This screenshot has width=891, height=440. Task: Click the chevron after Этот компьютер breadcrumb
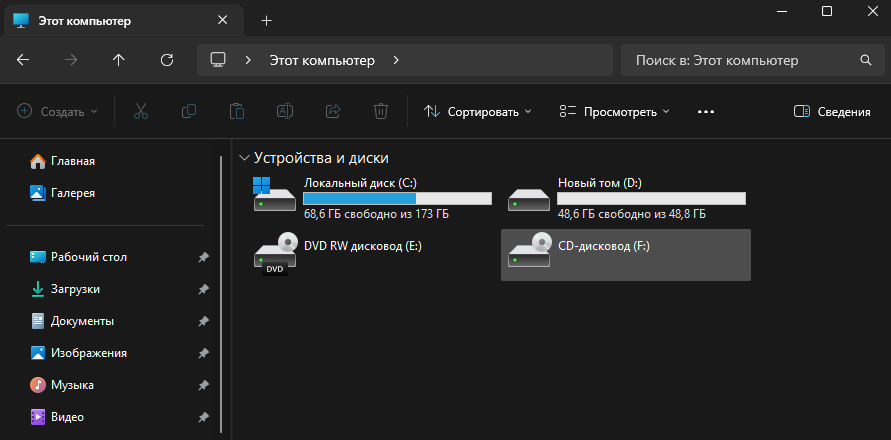(x=396, y=60)
